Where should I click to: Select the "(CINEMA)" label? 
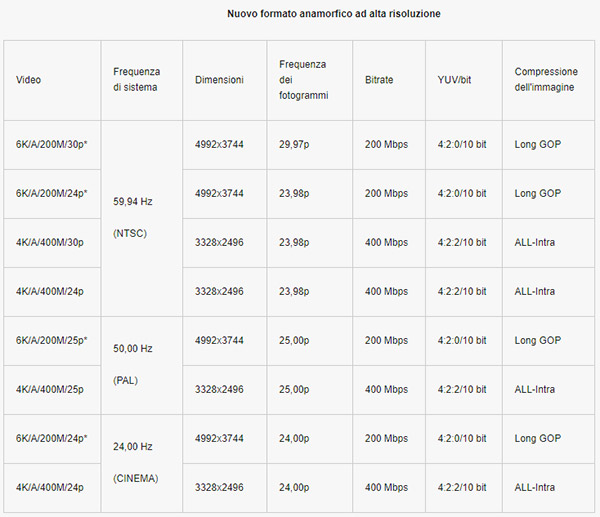[x=136, y=479]
